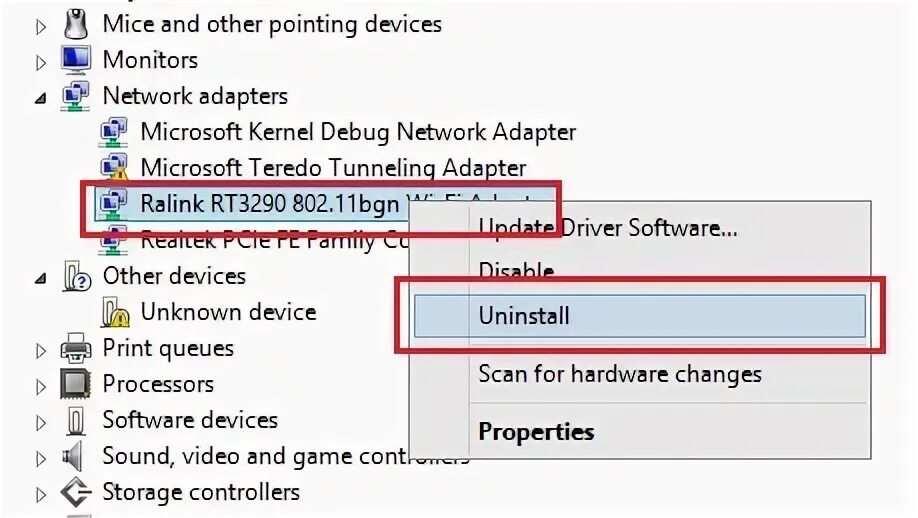Click the Network adapters category icon
The image size is (918, 518).
tap(76, 95)
